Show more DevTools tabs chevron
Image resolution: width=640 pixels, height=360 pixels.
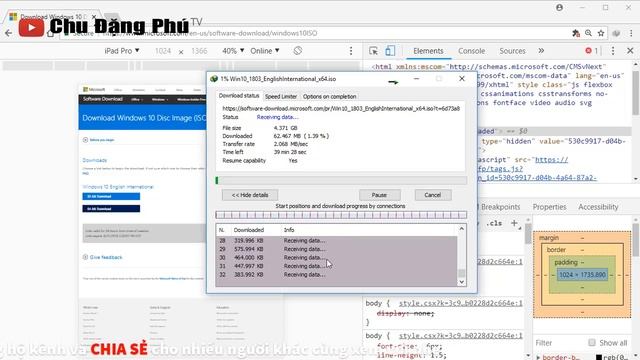[541, 51]
